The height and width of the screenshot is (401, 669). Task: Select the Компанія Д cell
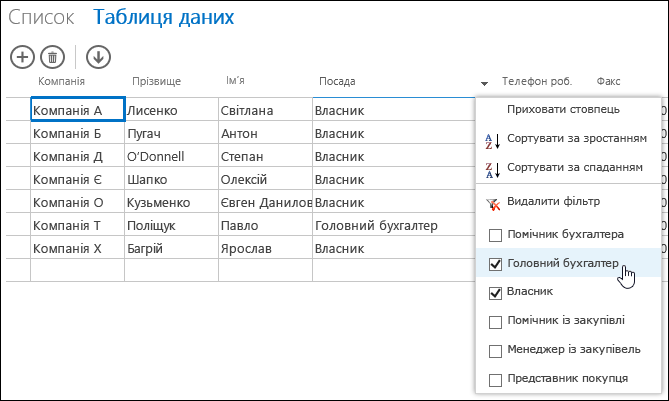pos(78,156)
